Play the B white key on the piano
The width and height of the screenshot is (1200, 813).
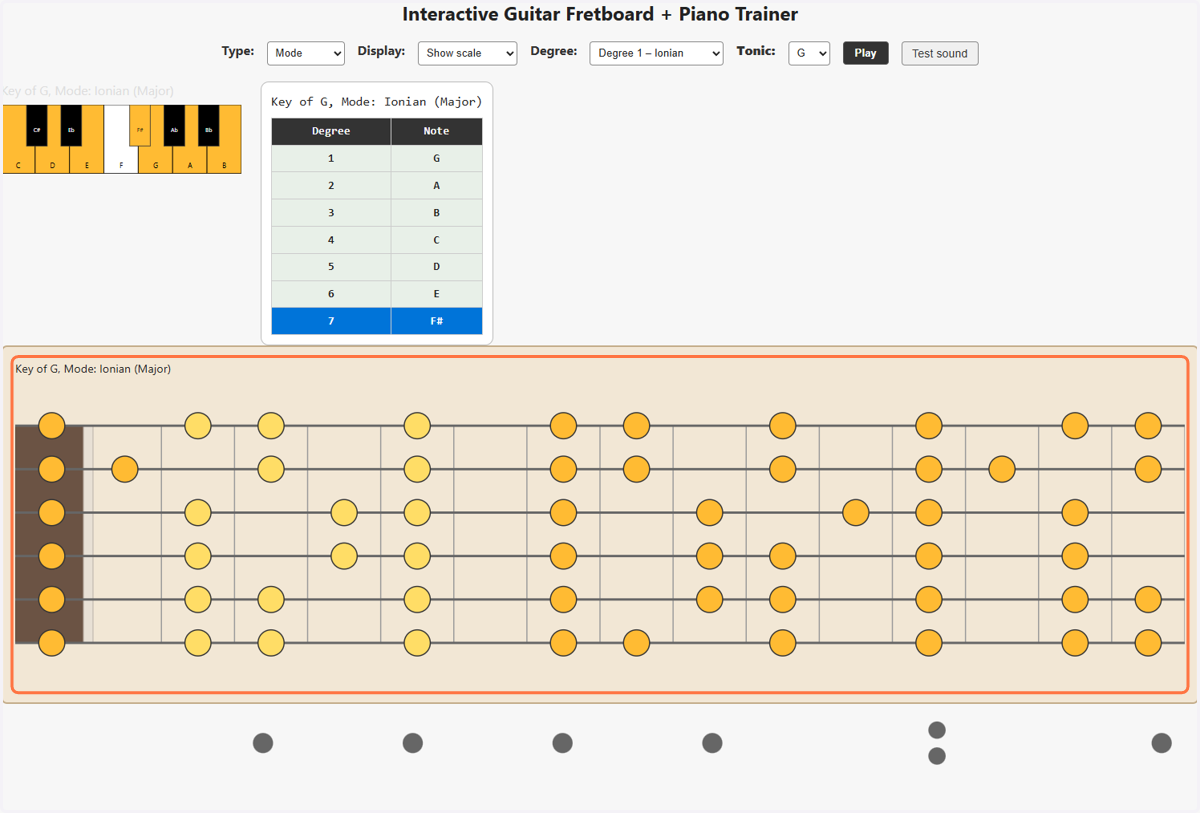pos(224,160)
